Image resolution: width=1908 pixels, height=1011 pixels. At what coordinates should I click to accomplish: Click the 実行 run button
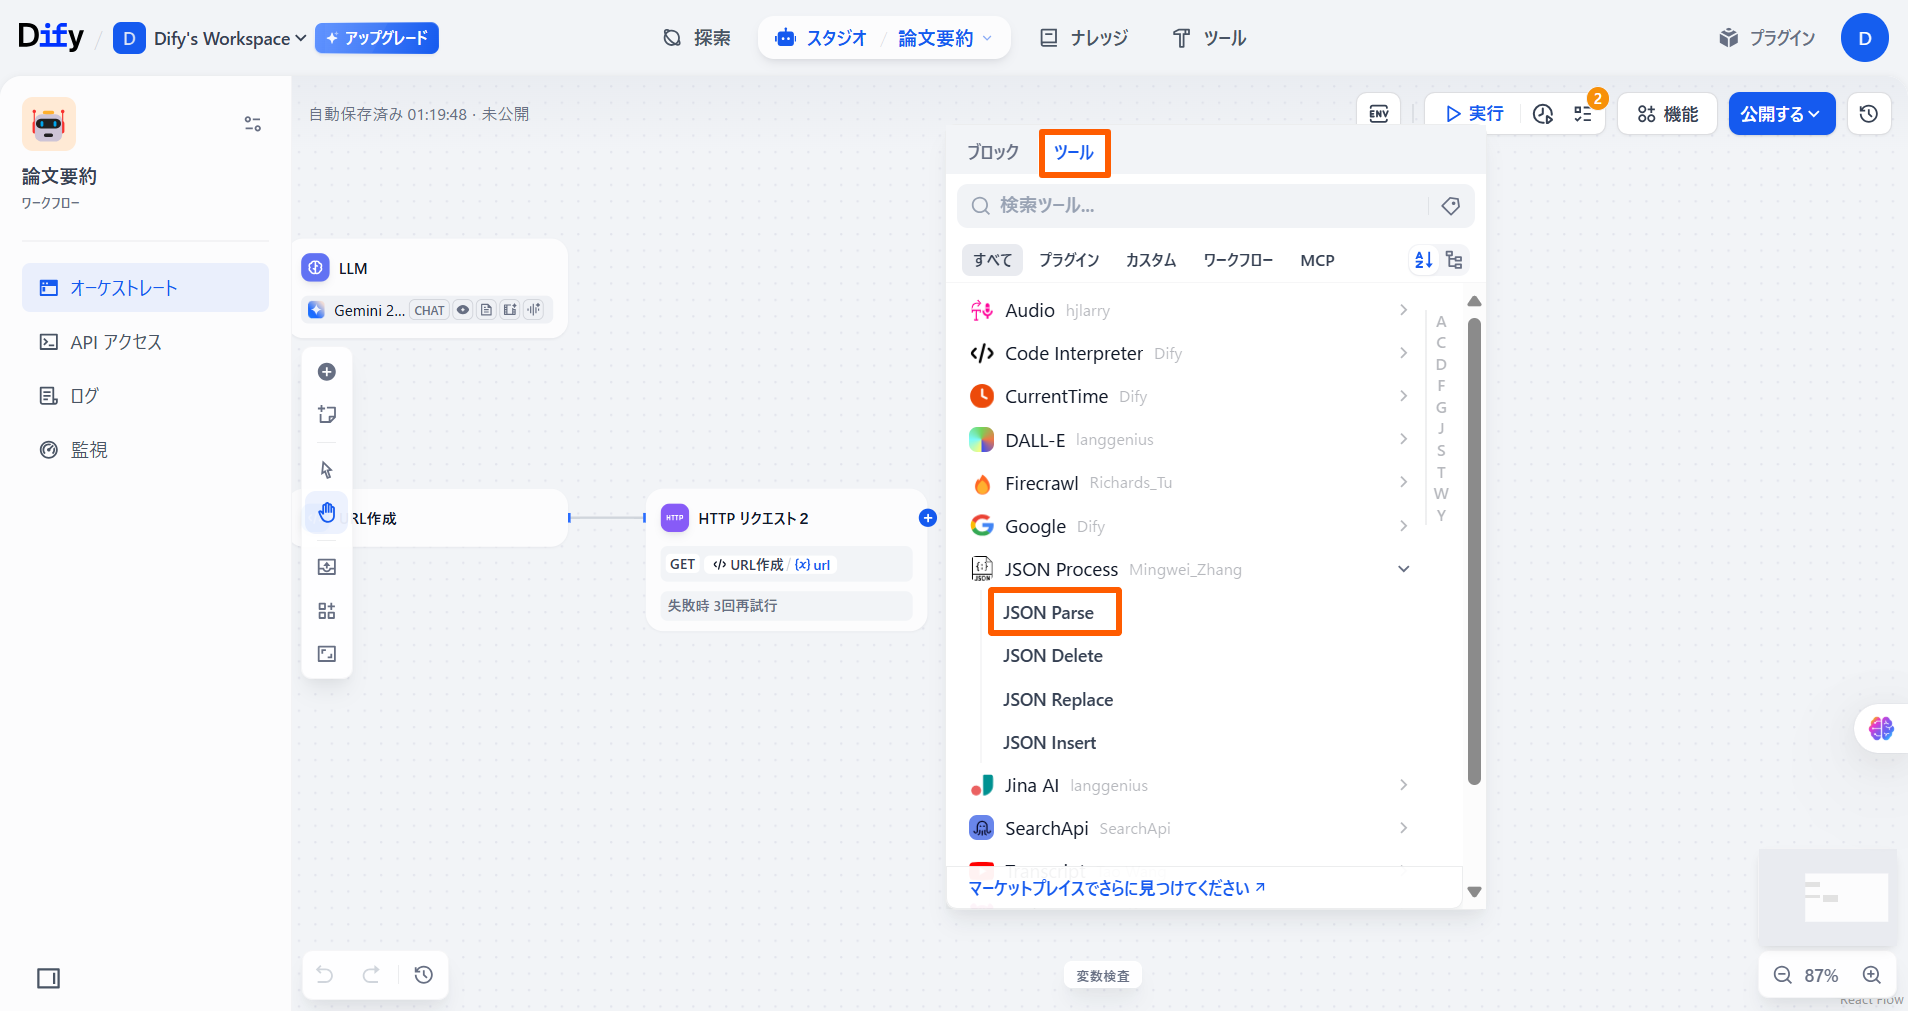[x=1474, y=114]
